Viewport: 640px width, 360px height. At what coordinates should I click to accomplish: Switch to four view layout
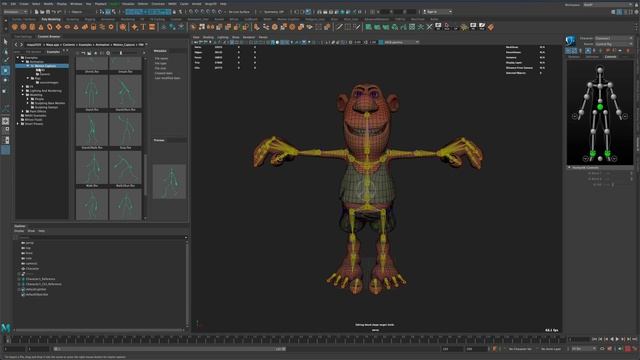(x=6, y=131)
